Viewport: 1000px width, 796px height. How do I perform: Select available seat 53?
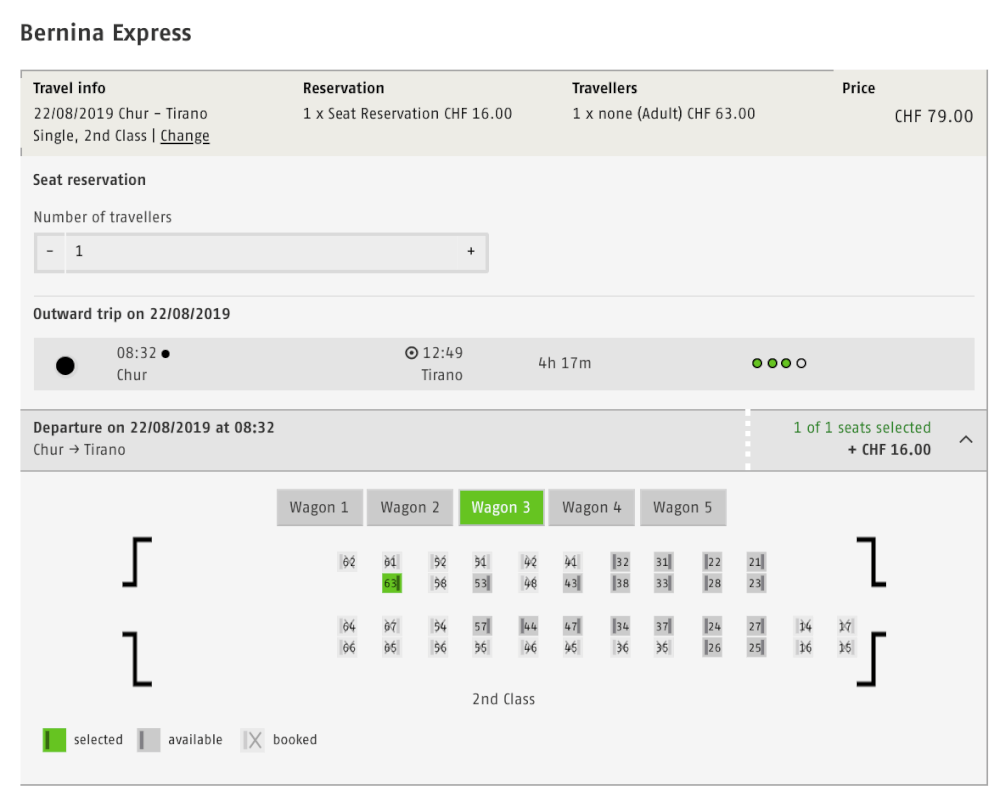tap(482, 583)
